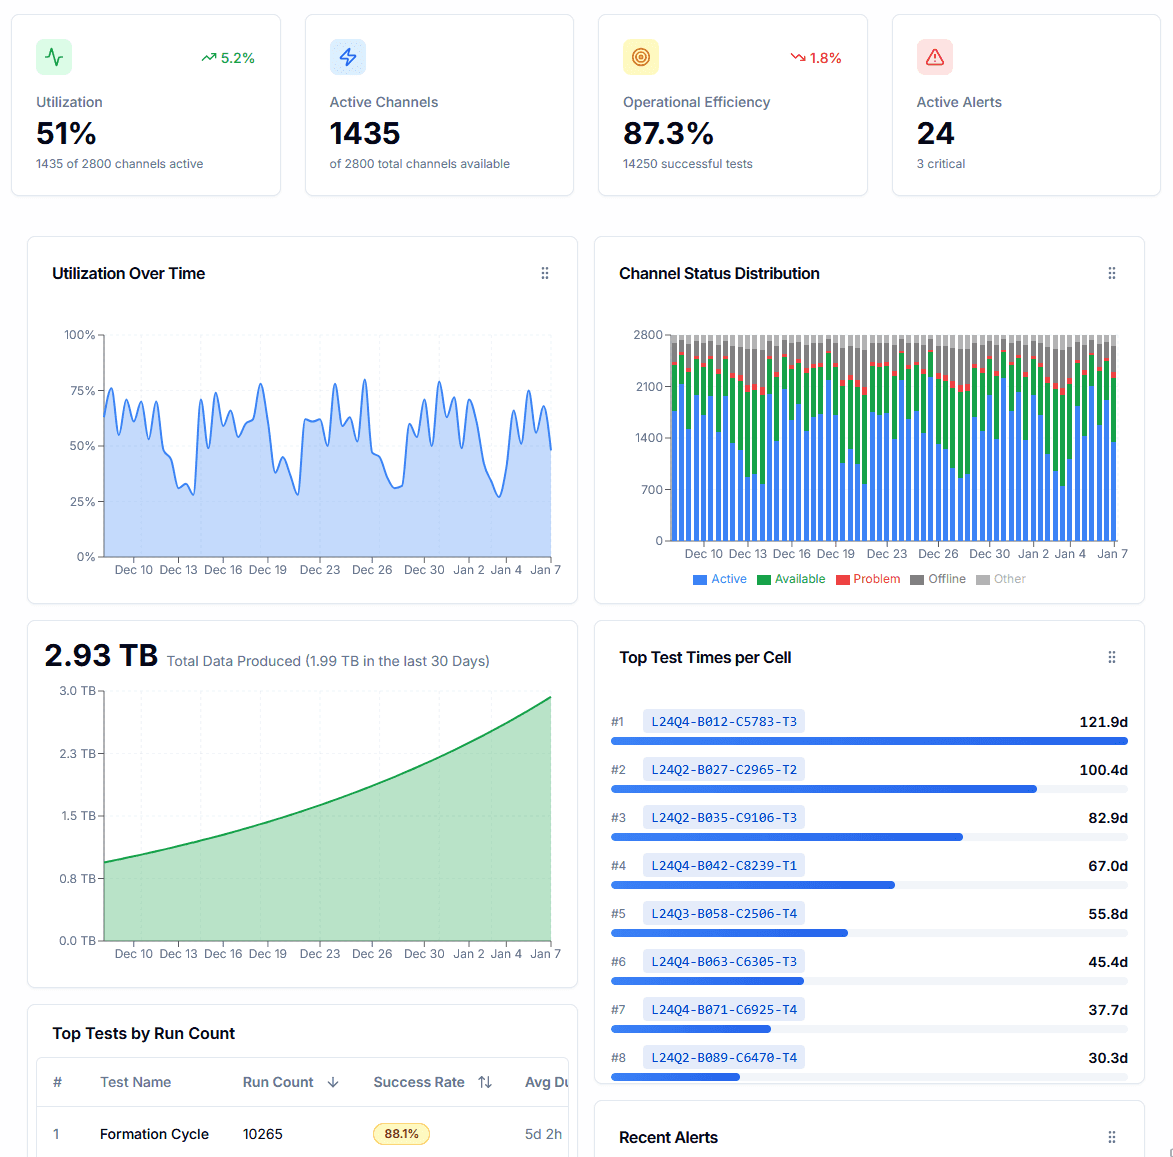Click the blue Active Channels lightning icon
This screenshot has height=1157, width=1173.
348,57
